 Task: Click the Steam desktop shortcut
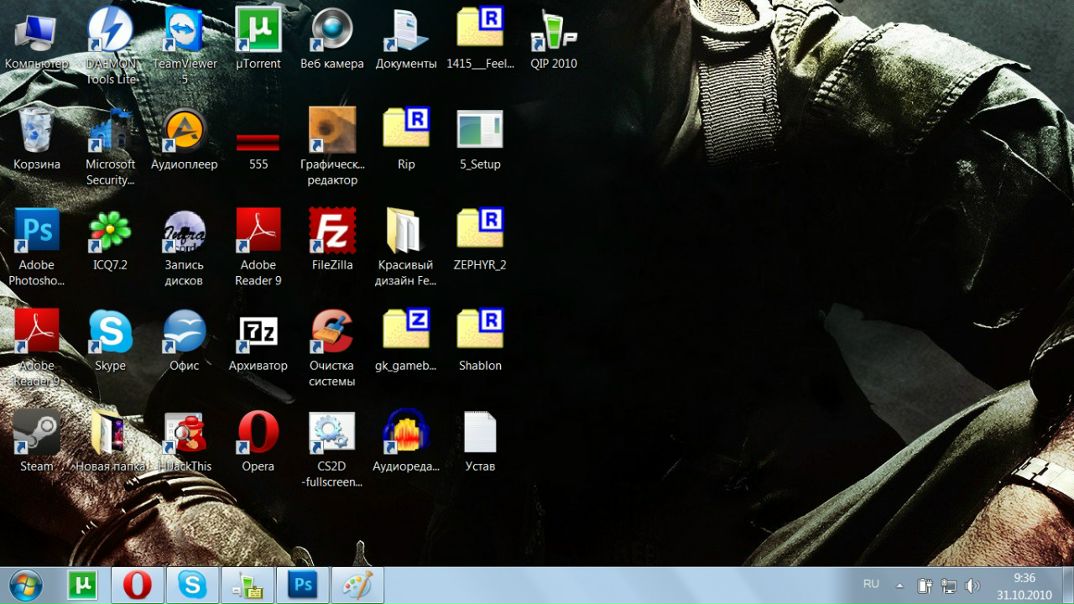(x=37, y=433)
